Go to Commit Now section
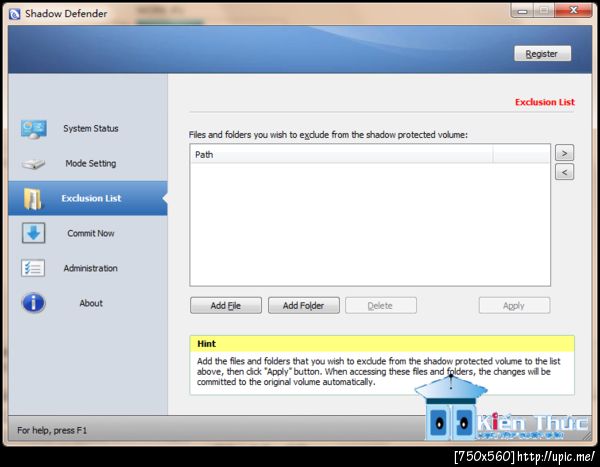Viewport: 600px width, 467px height. click(x=91, y=233)
